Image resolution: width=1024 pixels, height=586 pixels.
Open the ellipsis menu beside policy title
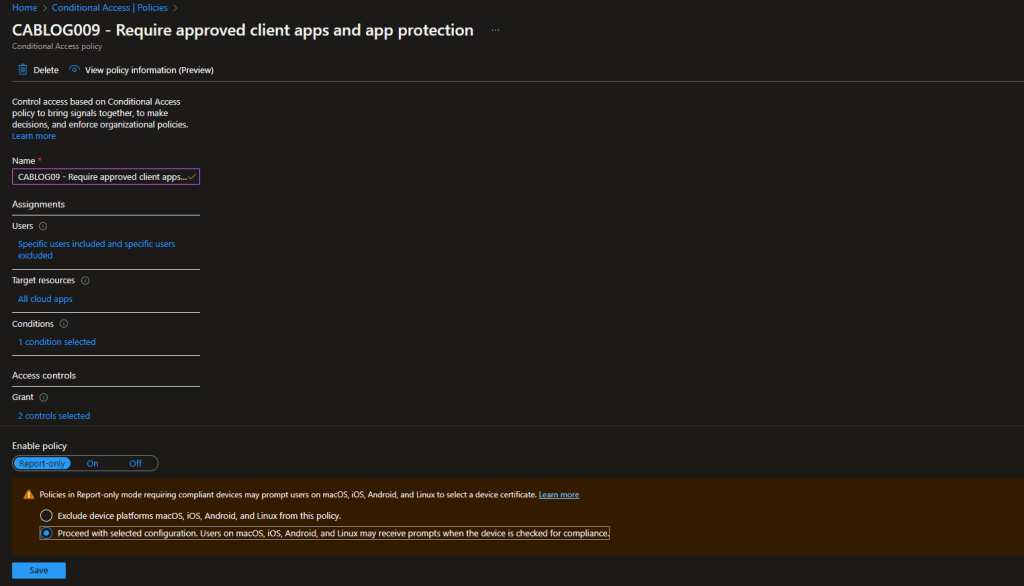click(x=495, y=31)
